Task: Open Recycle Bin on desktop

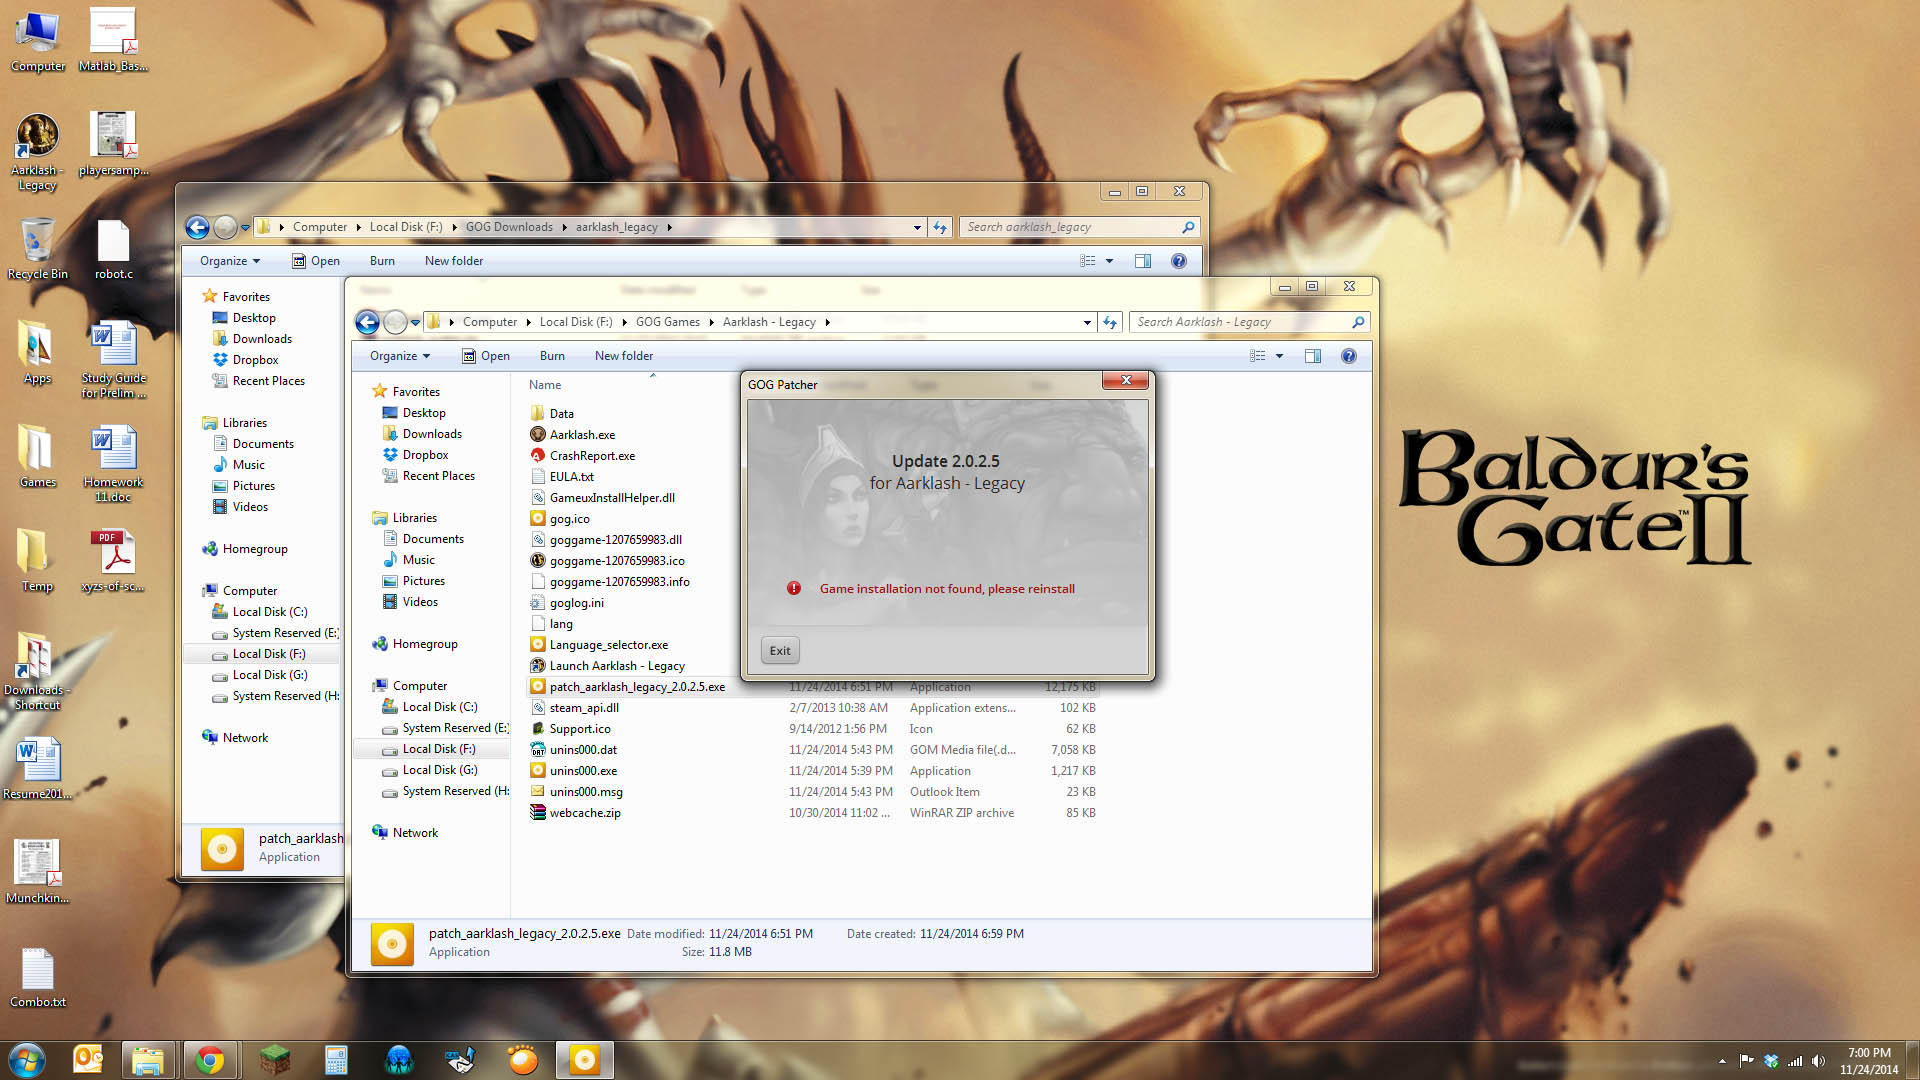Action: point(38,250)
